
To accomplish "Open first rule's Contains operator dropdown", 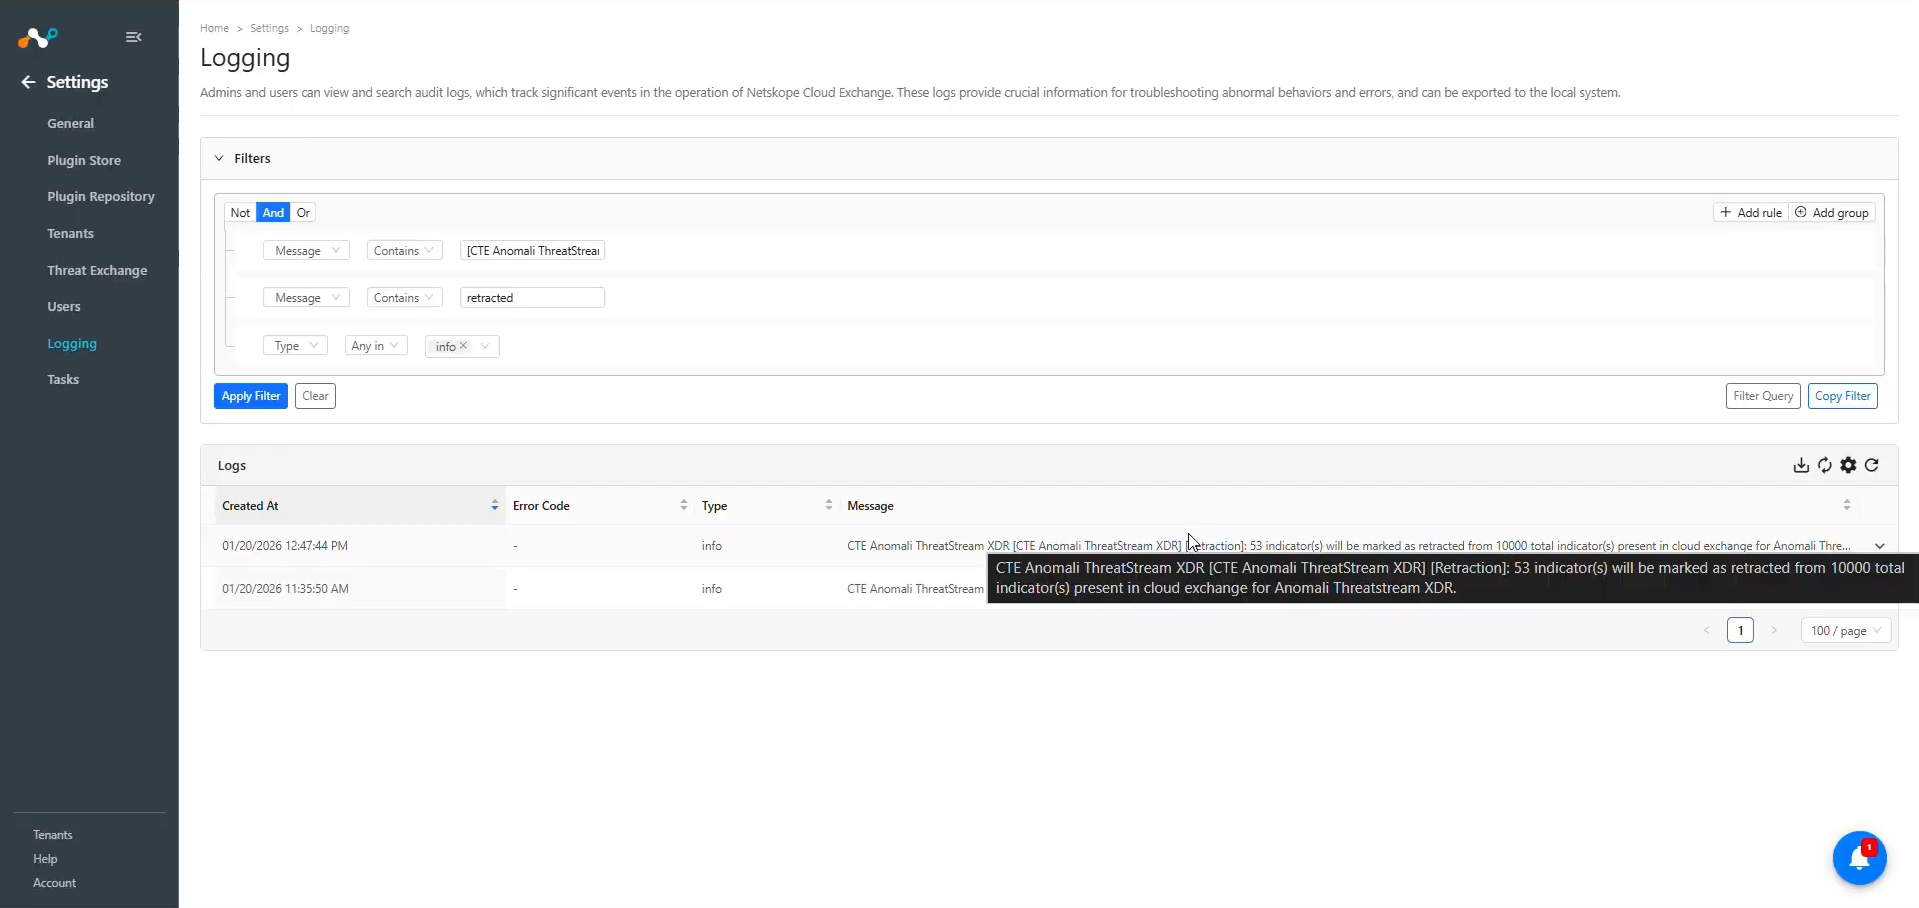I will [x=404, y=251].
